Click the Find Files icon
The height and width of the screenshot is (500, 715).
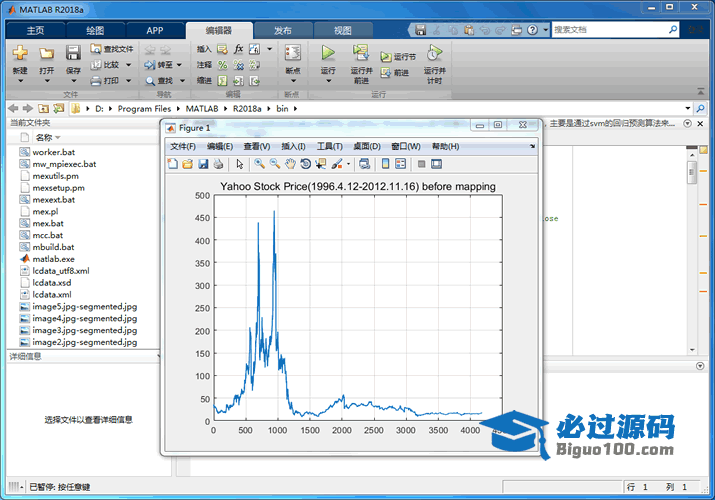point(95,49)
